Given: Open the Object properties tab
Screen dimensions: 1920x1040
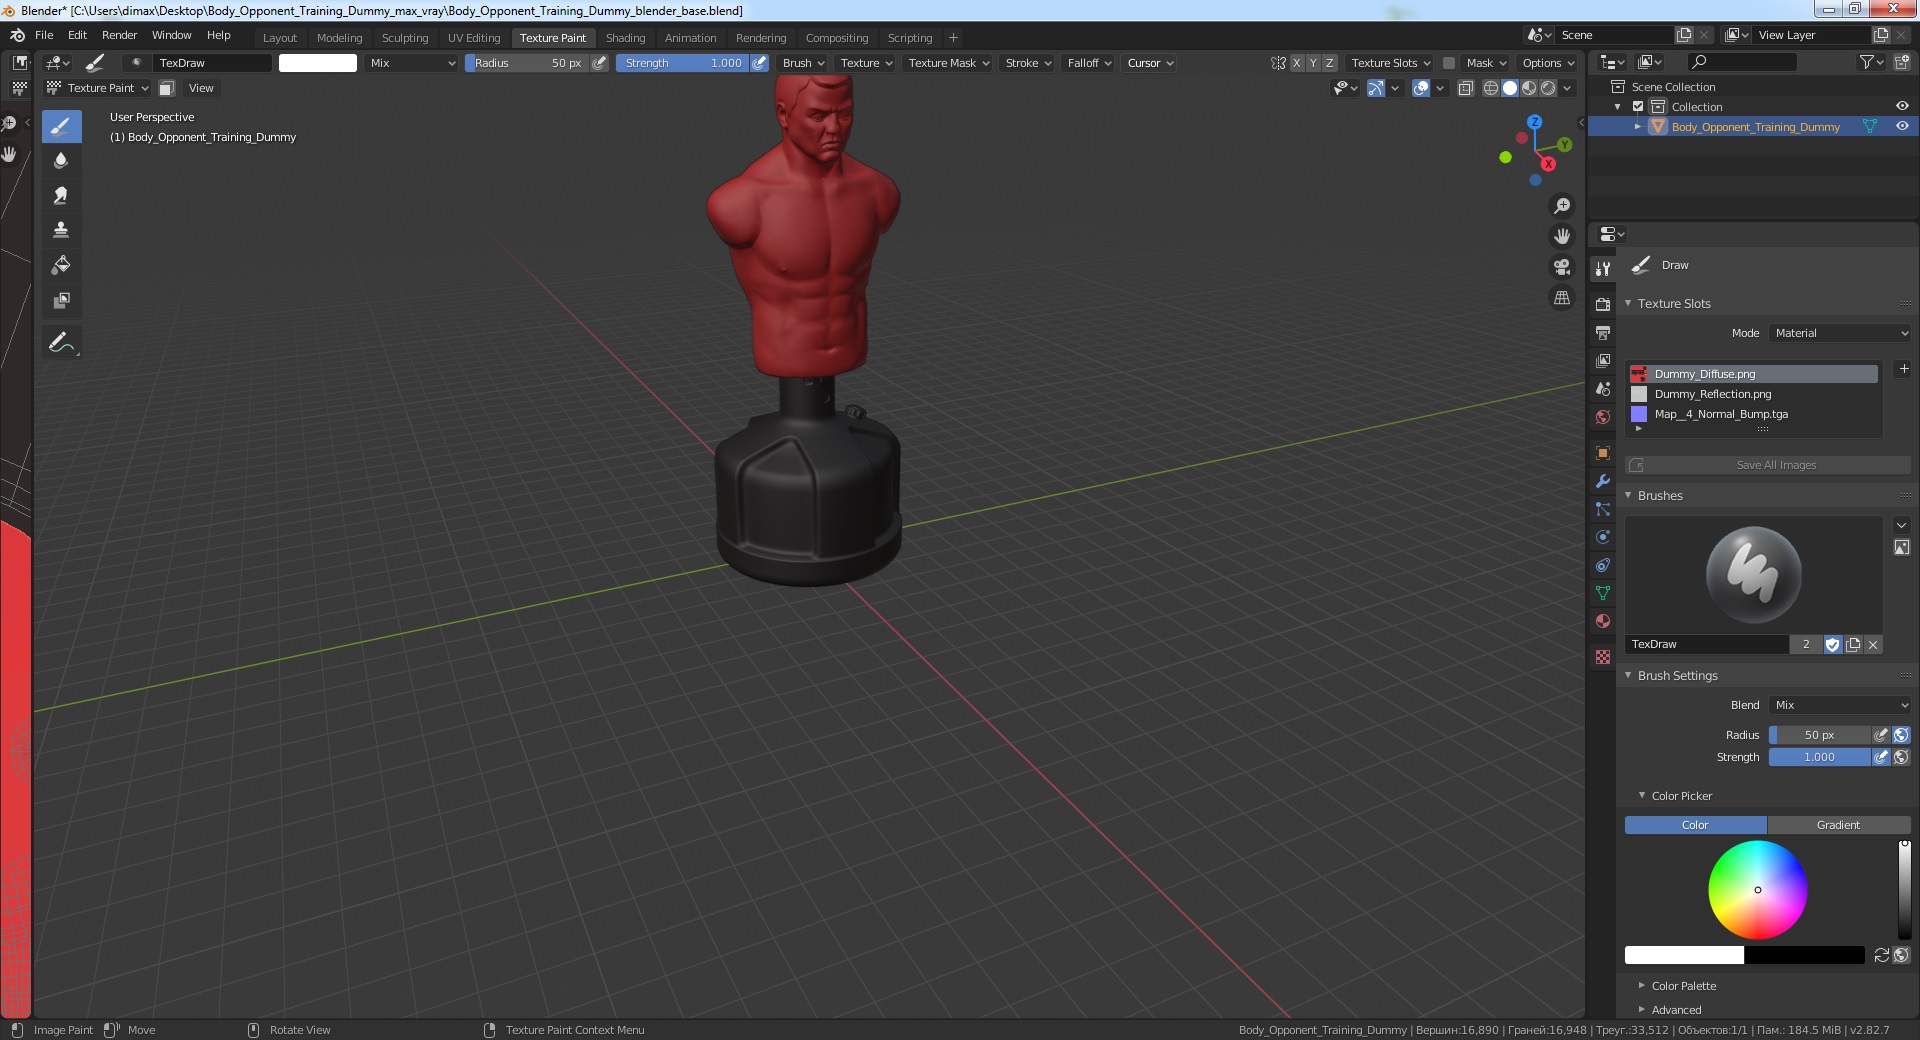Looking at the screenshot, I should pos(1603,453).
